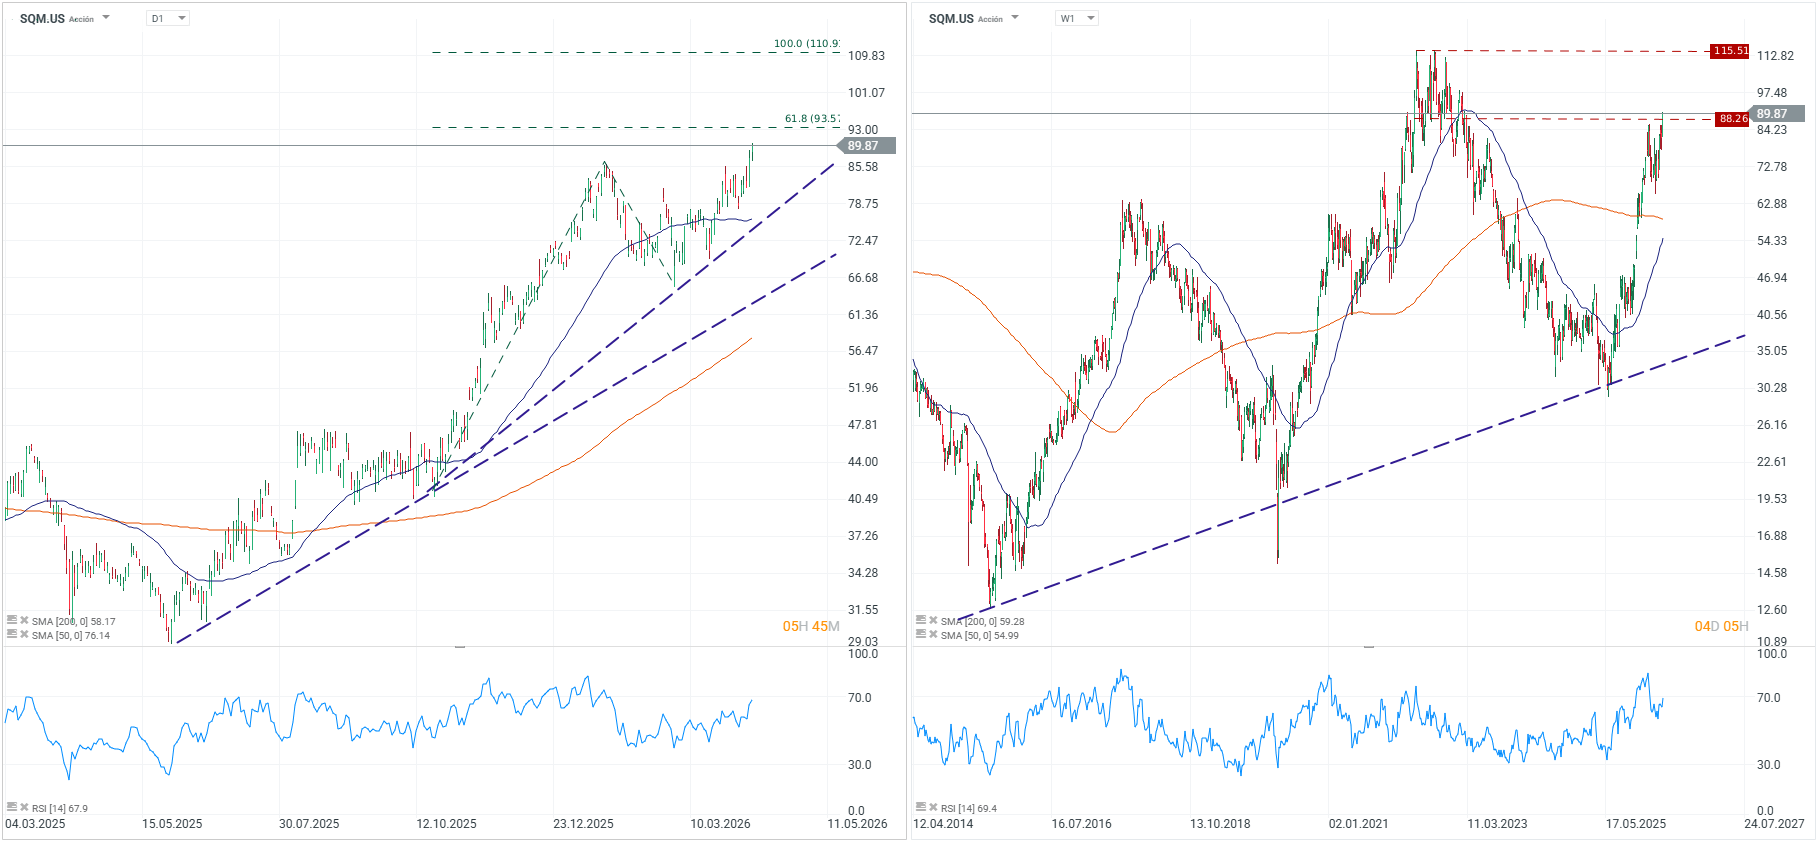Click the 88.26 red price level label
Viewport: 1818px width, 842px height.
click(x=1733, y=119)
